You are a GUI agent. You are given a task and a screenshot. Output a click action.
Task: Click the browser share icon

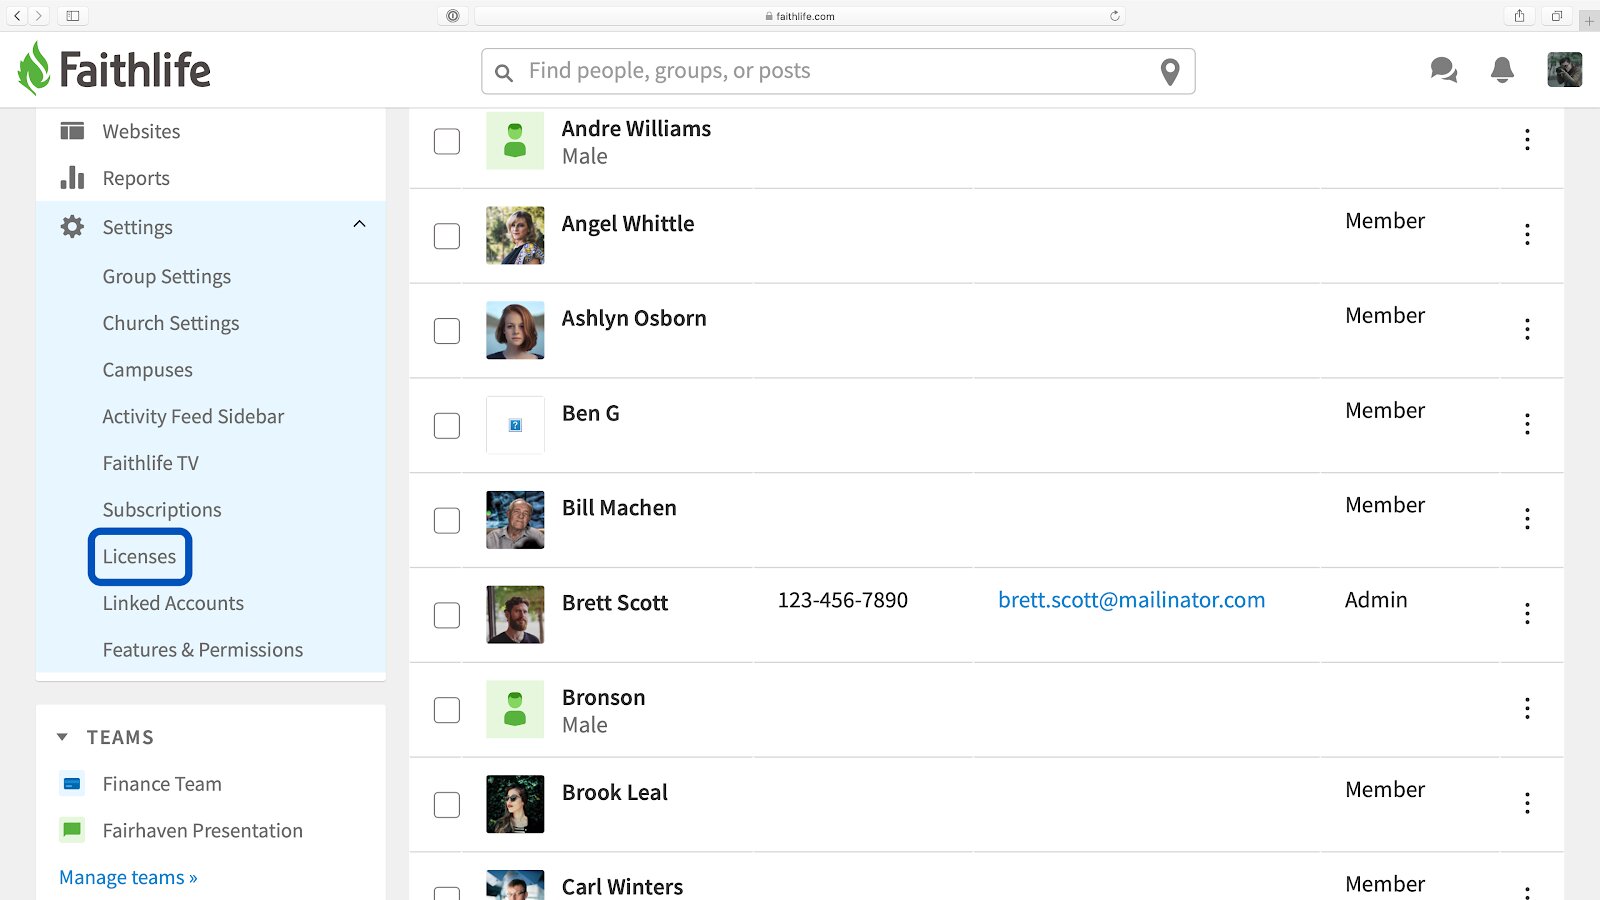coord(1519,16)
